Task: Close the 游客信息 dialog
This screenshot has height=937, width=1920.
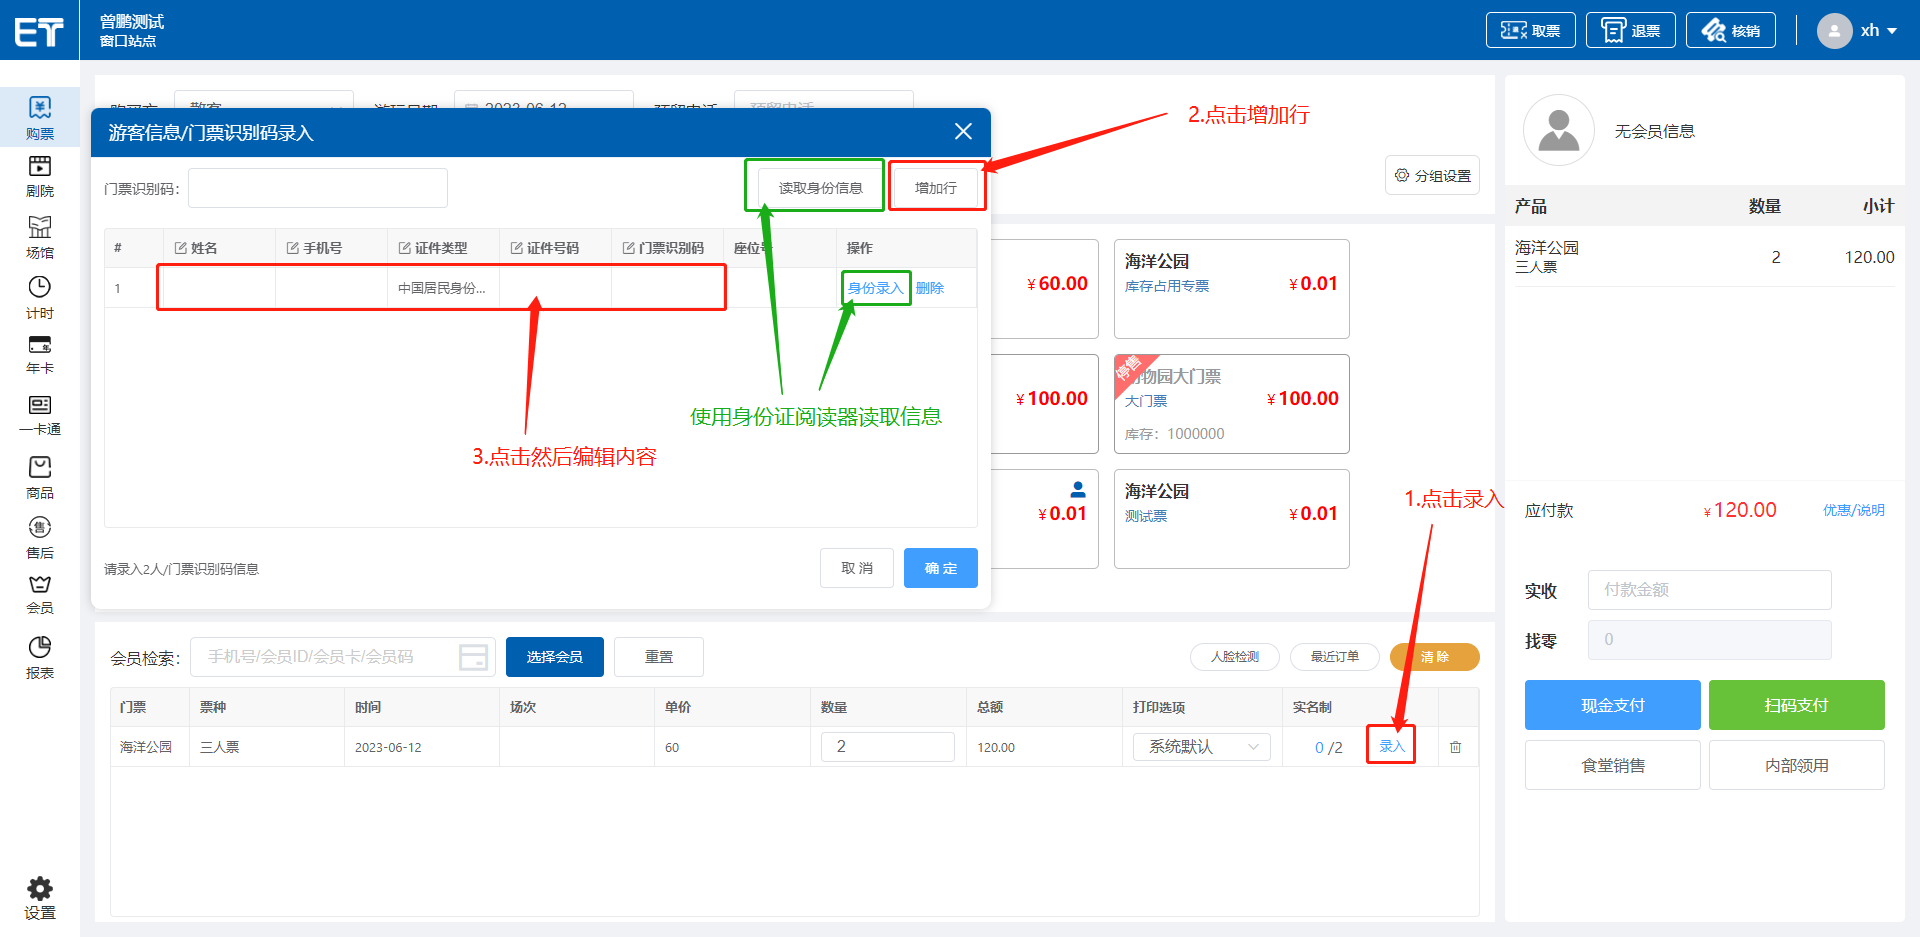Action: click(963, 132)
